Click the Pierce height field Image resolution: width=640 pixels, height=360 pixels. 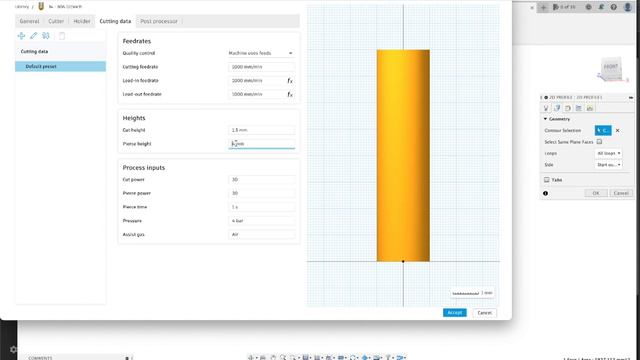point(261,144)
